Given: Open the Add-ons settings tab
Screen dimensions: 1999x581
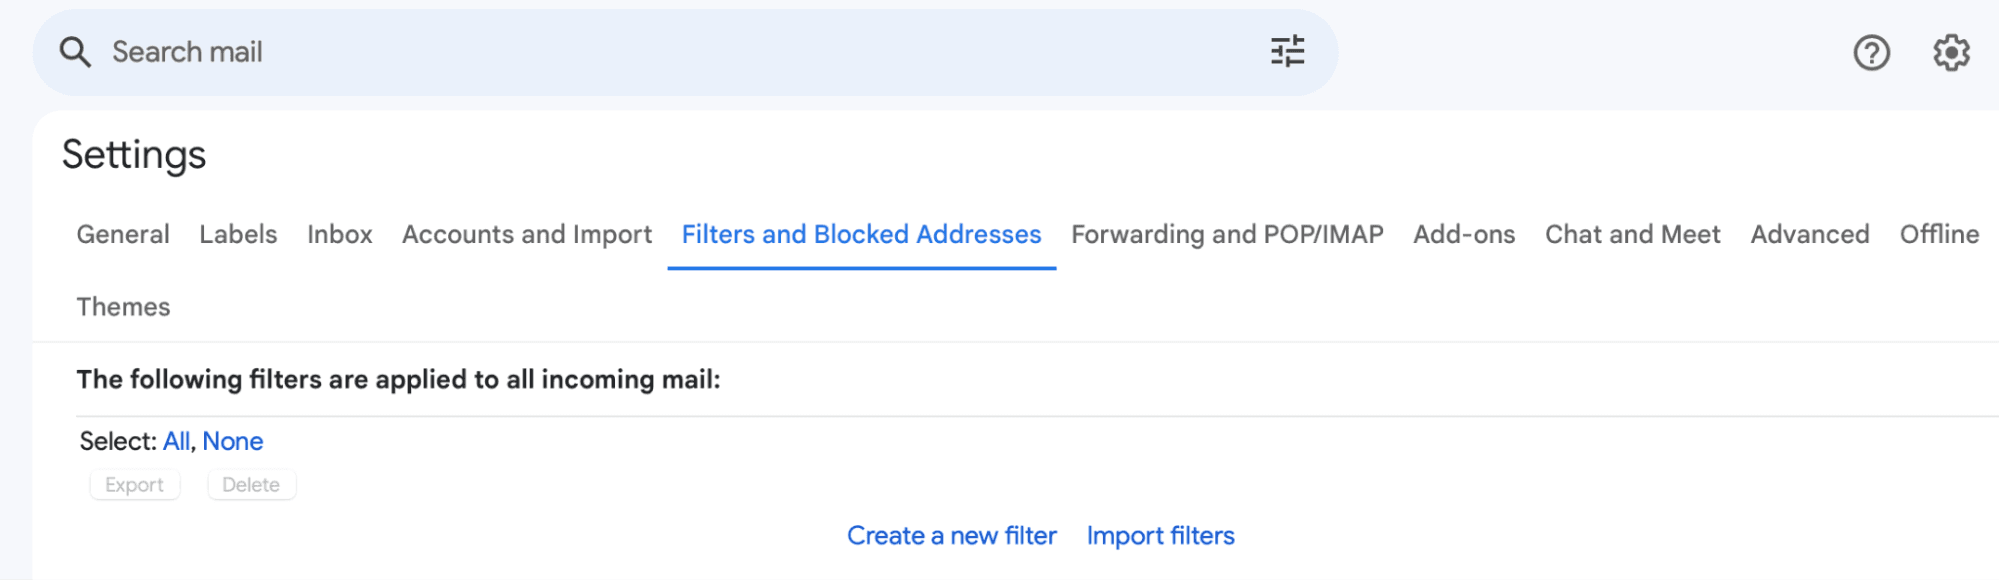Looking at the screenshot, I should tap(1463, 234).
